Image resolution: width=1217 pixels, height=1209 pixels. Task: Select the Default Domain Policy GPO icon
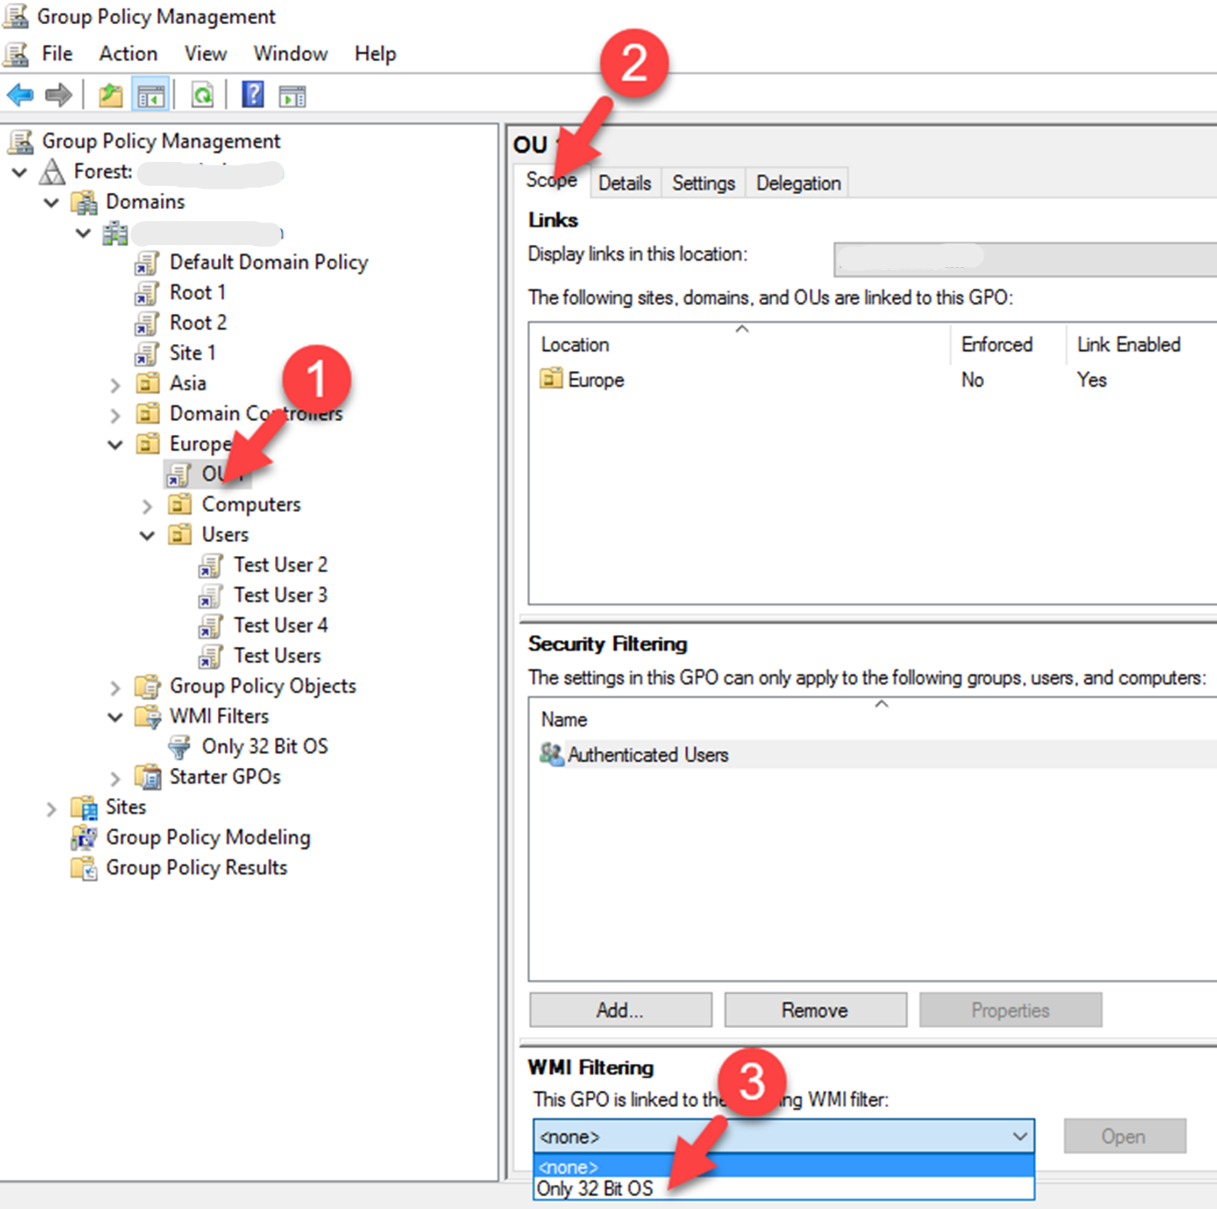point(147,263)
